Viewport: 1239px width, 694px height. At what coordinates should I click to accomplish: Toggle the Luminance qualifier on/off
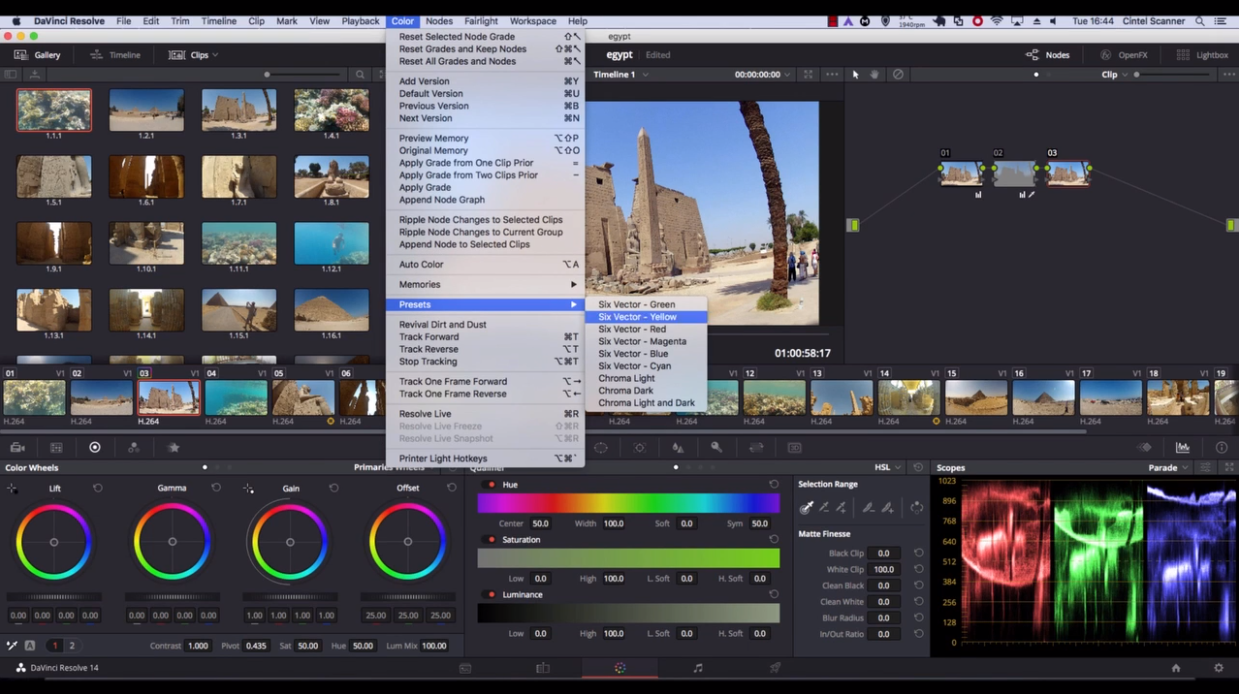(x=491, y=595)
